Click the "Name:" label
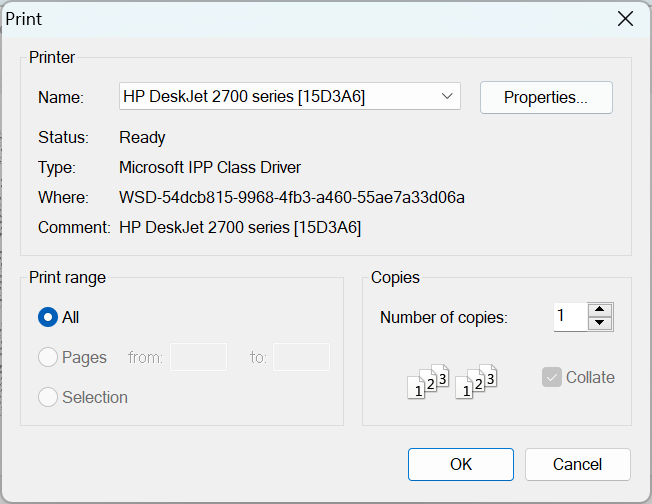The width and height of the screenshot is (652, 504). click(x=61, y=97)
